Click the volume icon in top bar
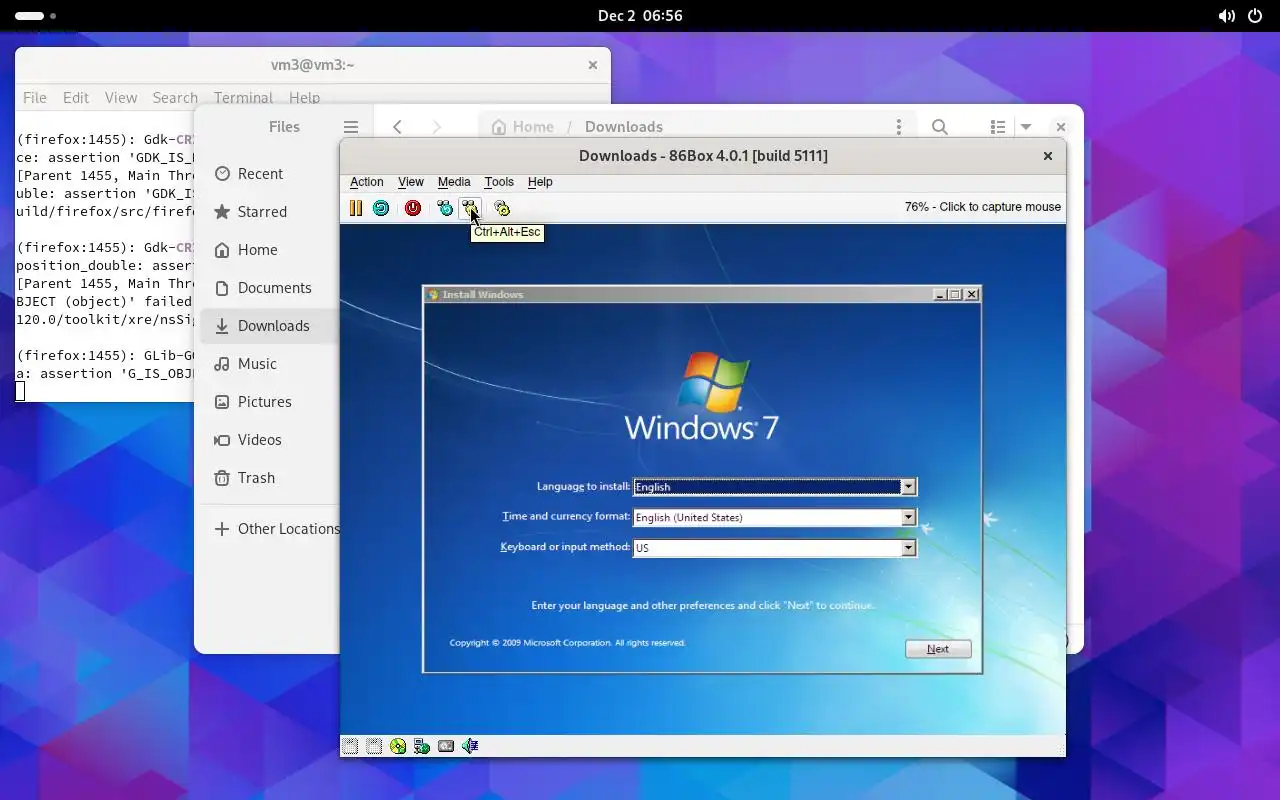This screenshot has height=800, width=1280. [x=1226, y=16]
